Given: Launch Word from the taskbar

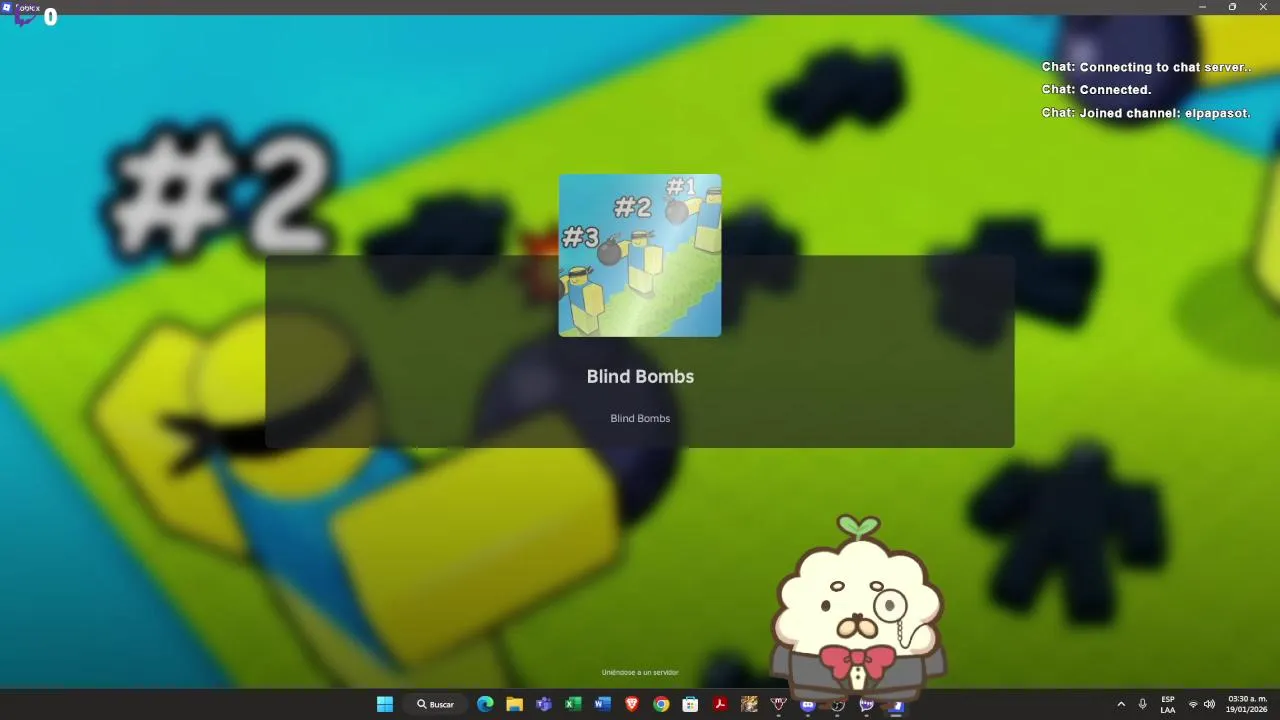Looking at the screenshot, I should (602, 704).
